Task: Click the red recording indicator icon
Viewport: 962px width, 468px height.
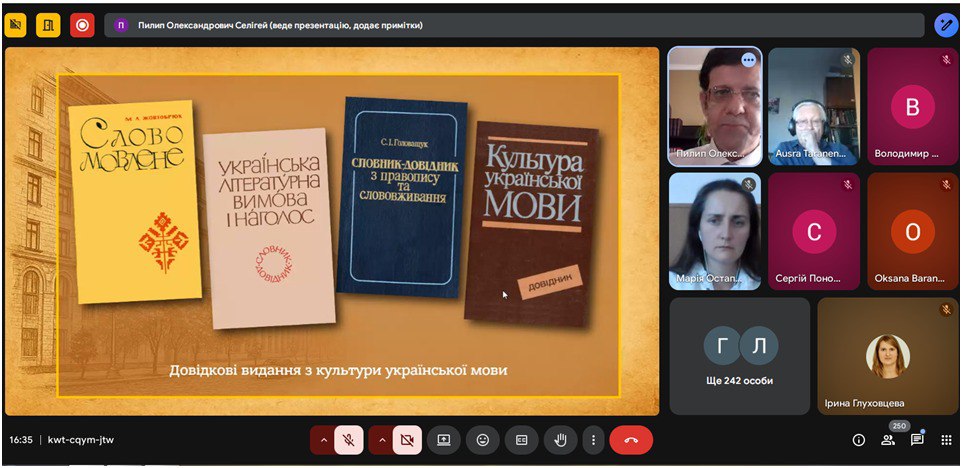Action: 82,25
